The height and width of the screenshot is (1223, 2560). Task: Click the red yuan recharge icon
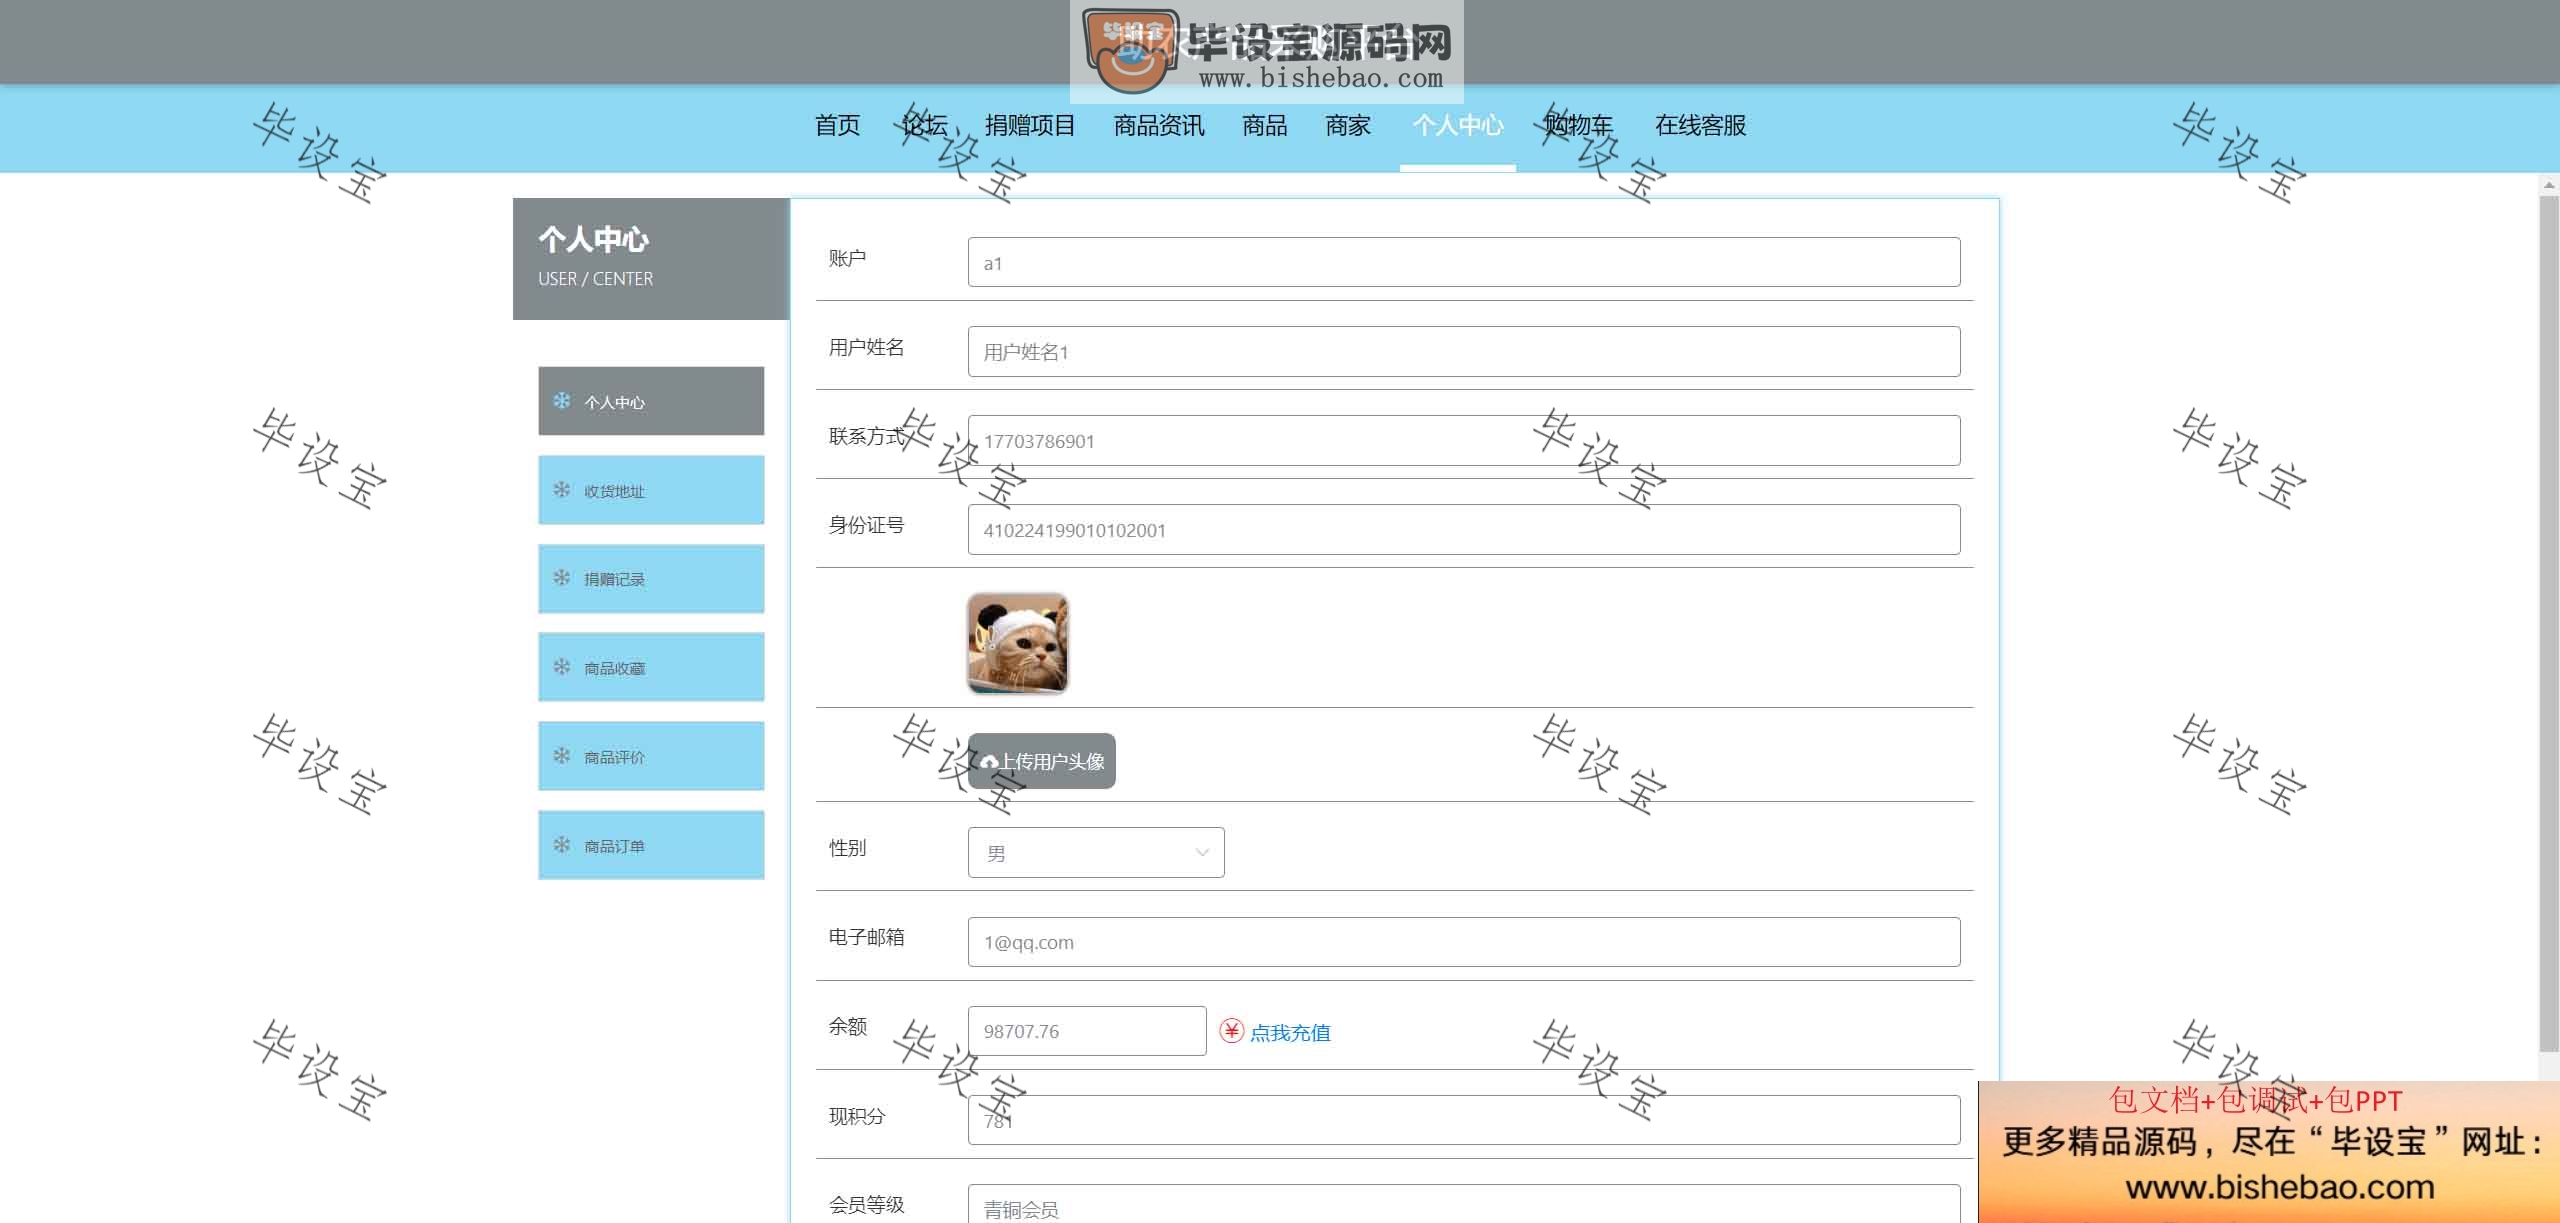click(x=1232, y=1031)
